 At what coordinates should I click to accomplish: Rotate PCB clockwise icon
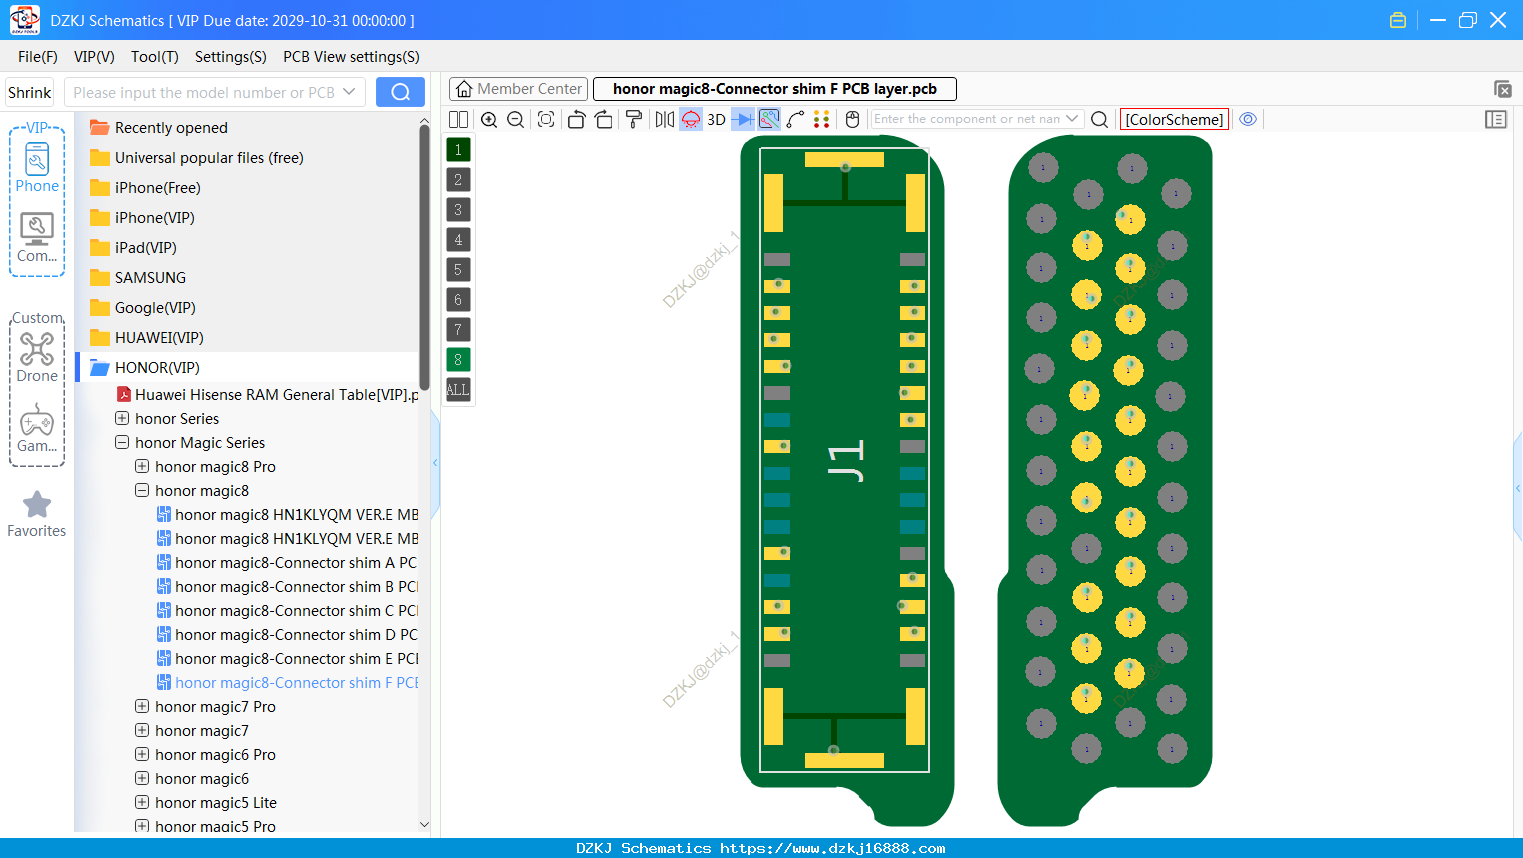pos(604,119)
